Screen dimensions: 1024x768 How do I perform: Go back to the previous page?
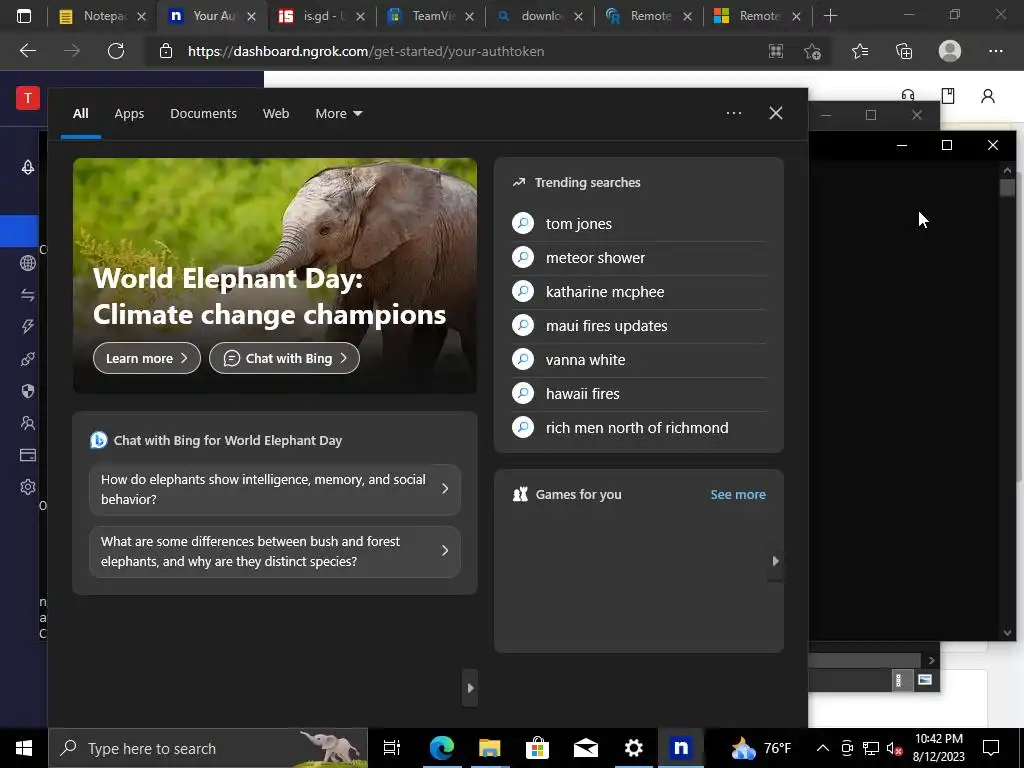(x=28, y=51)
